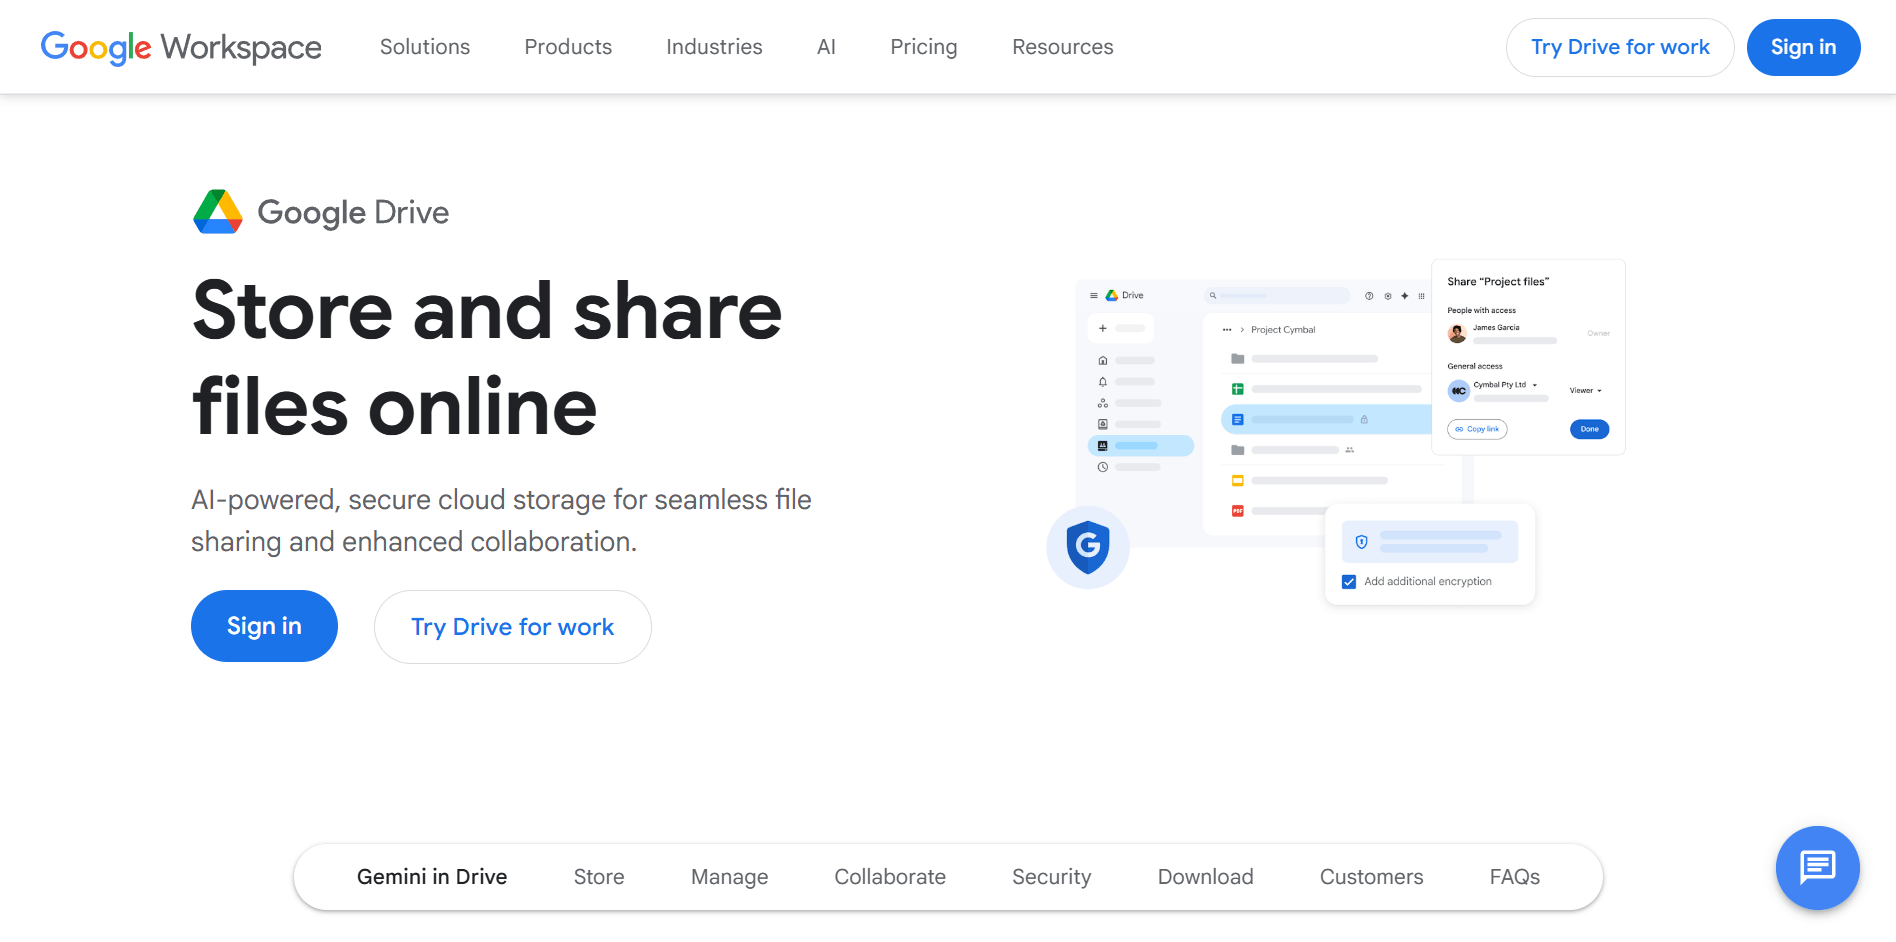The image size is (1896, 942).
Task: Click the Google Drive triangle logo in hero
Action: pos(218,212)
